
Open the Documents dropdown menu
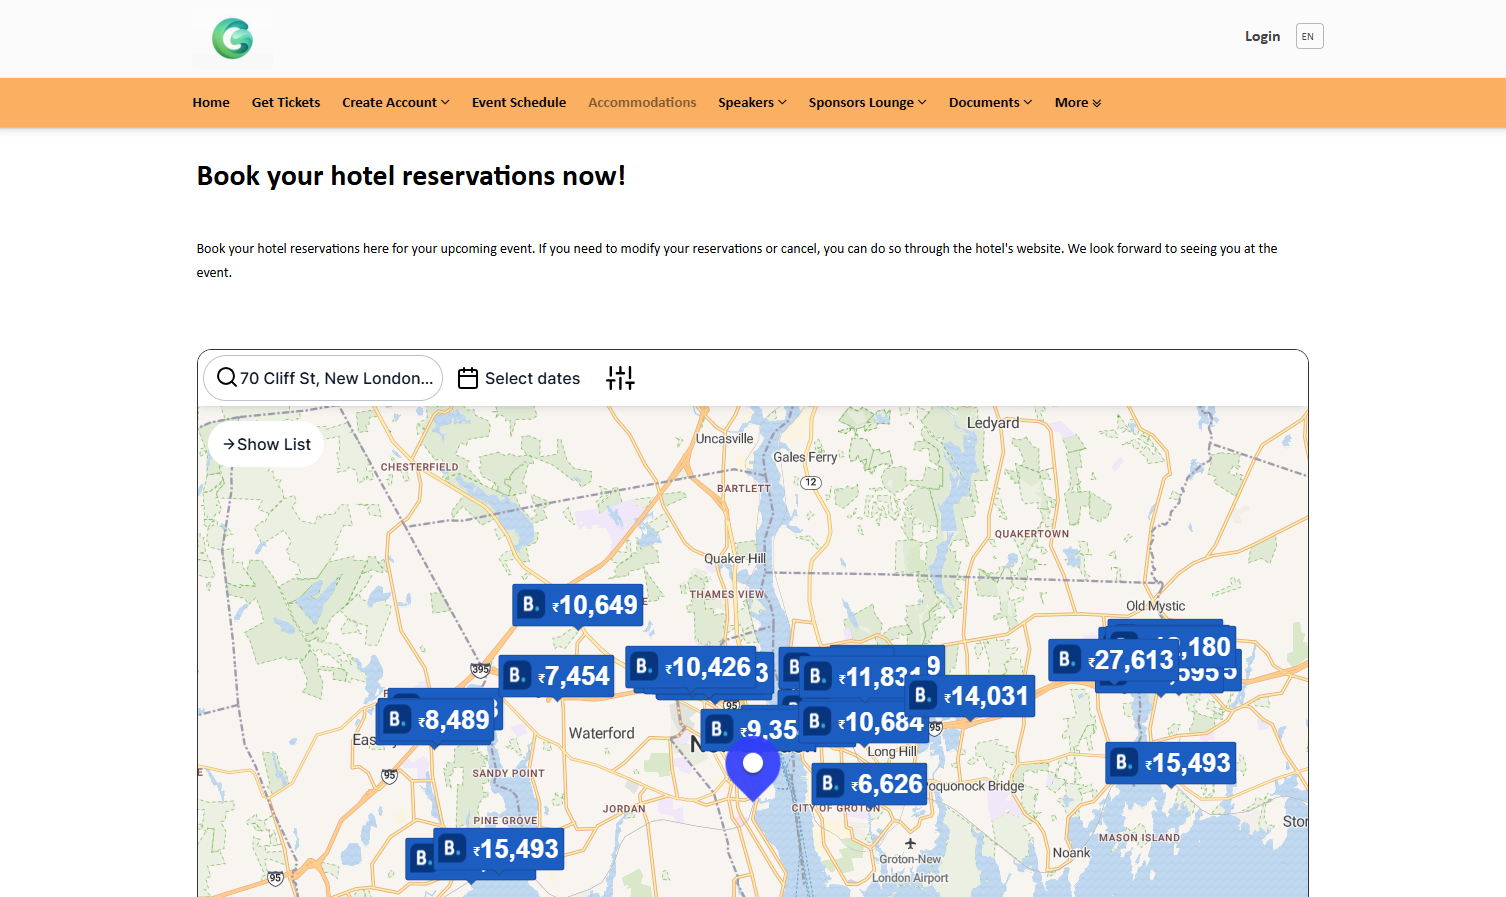[990, 103]
